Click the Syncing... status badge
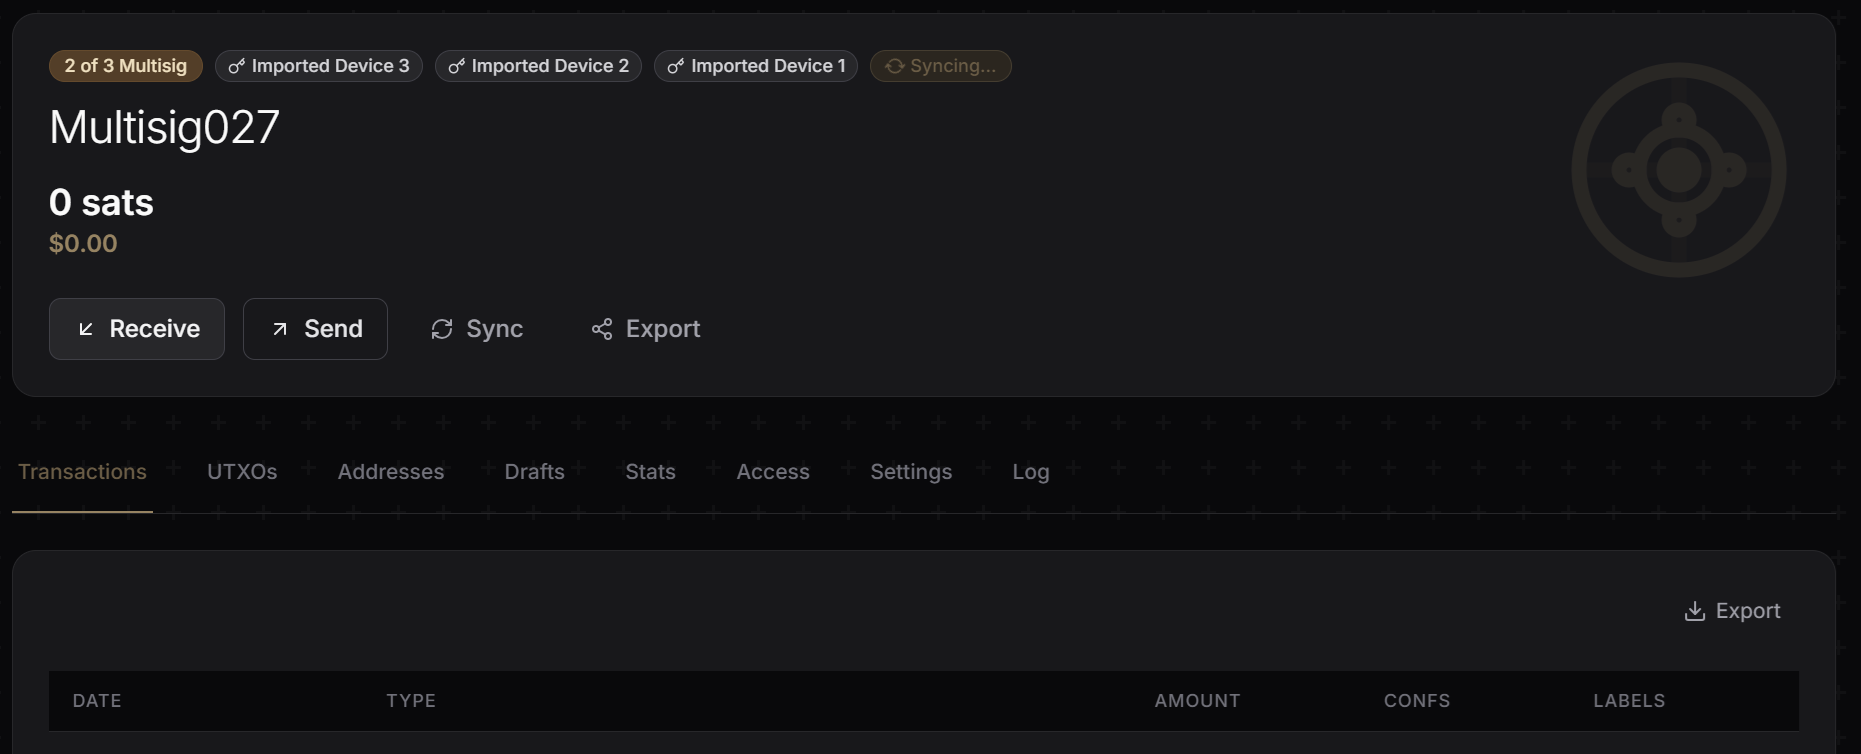1861x754 pixels. pyautogui.click(x=941, y=66)
